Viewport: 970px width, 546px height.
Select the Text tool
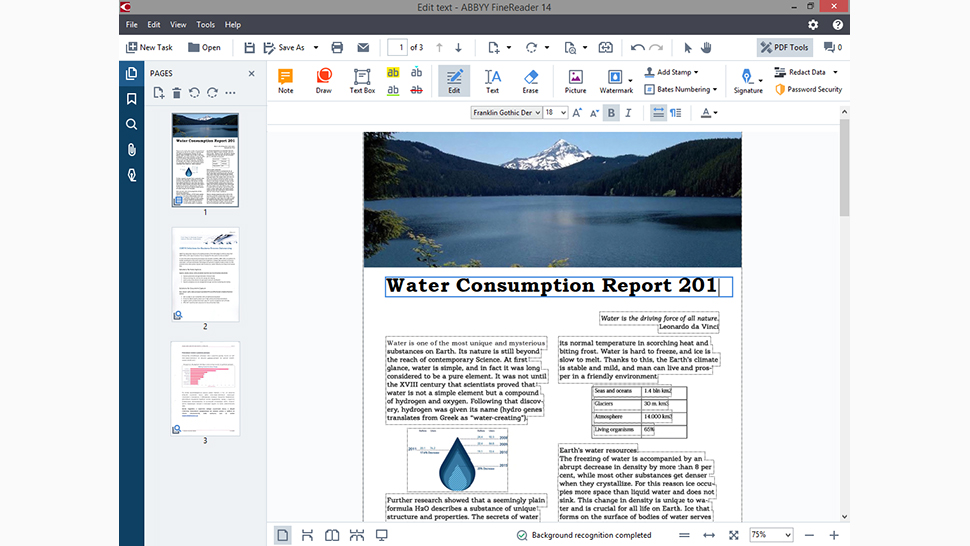point(492,81)
